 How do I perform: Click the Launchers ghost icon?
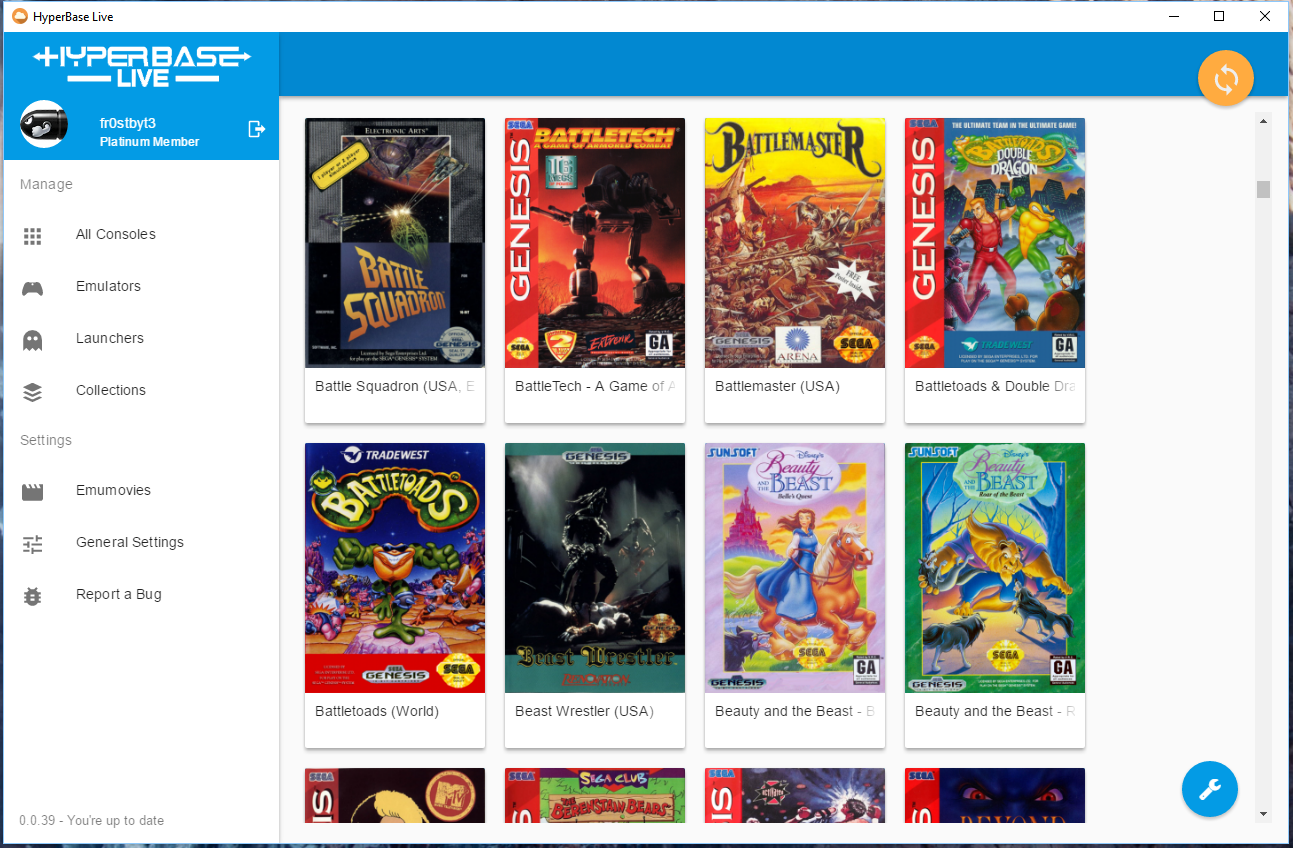(33, 340)
